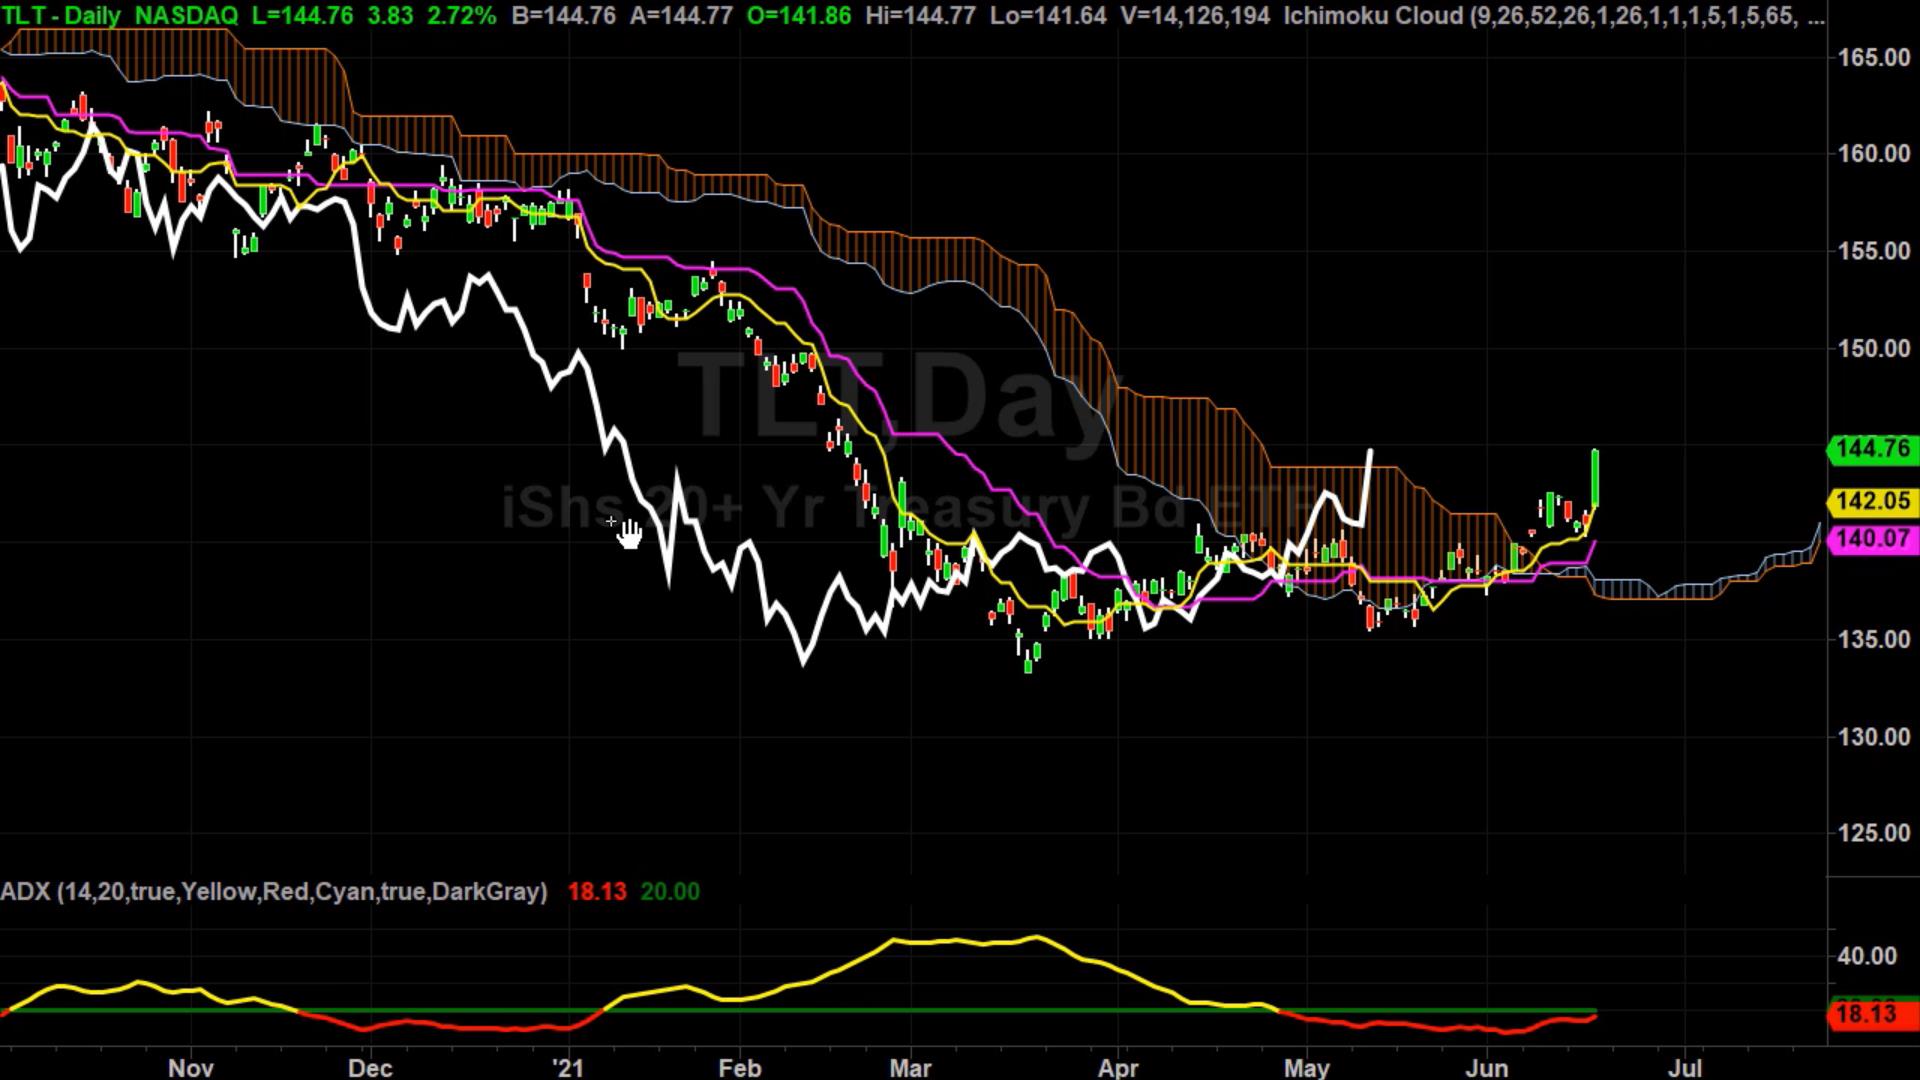
Task: Click the 135.00 price axis label
Action: click(x=1874, y=639)
